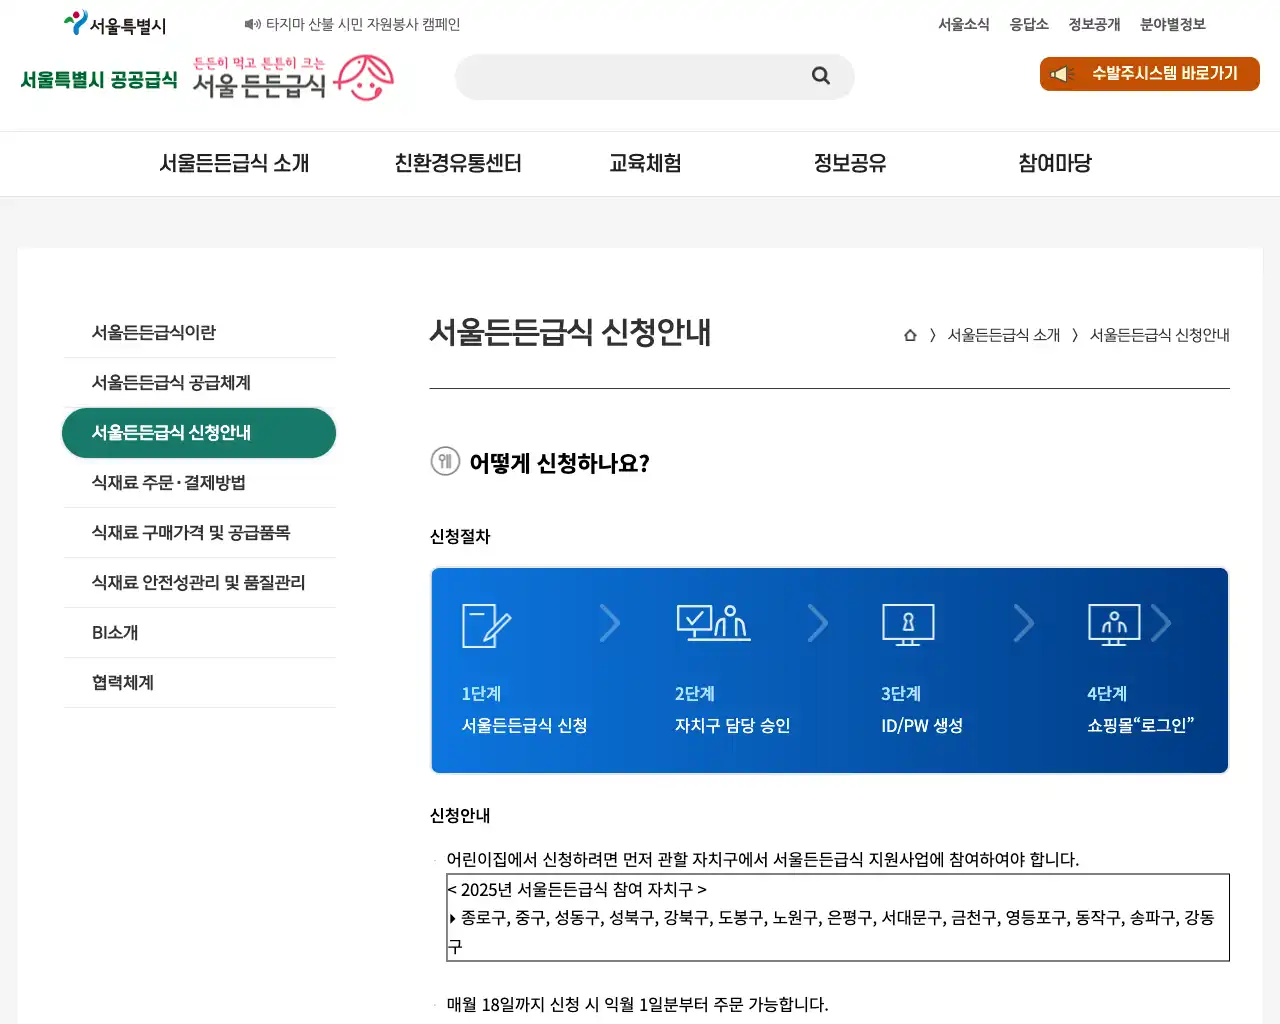This screenshot has width=1280, height=1024.
Task: Open the 정보공개 link
Action: click(x=1092, y=24)
